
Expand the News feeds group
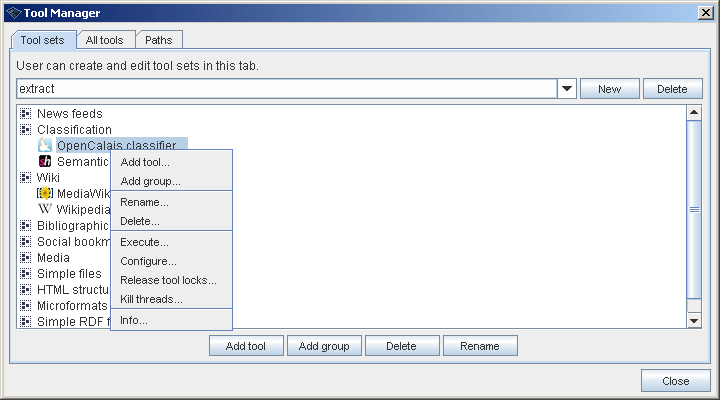(26, 114)
